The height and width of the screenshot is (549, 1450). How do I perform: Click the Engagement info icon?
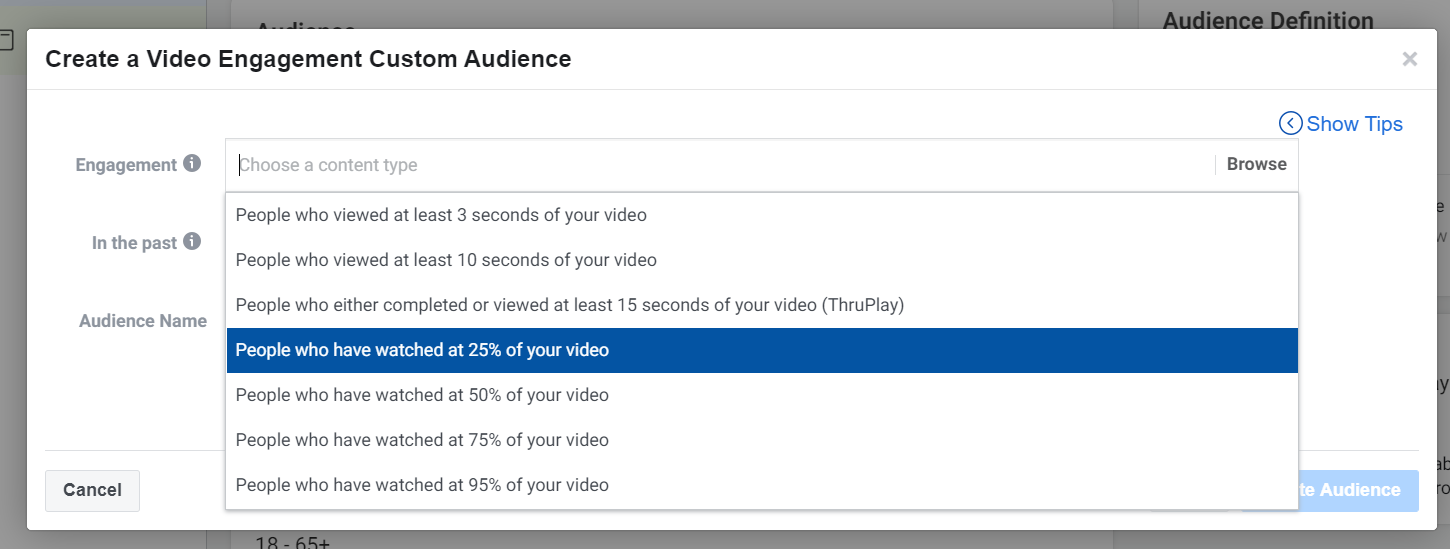[192, 164]
